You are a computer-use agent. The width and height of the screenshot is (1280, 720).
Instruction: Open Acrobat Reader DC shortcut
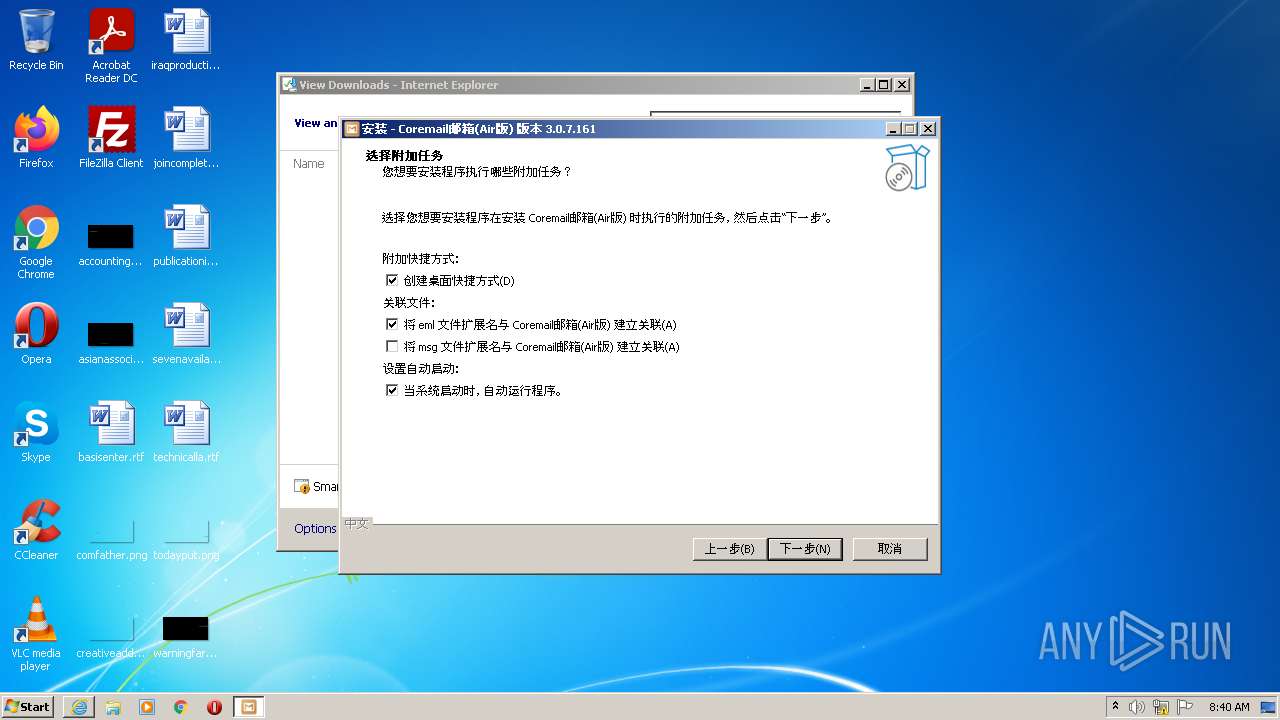(x=111, y=46)
